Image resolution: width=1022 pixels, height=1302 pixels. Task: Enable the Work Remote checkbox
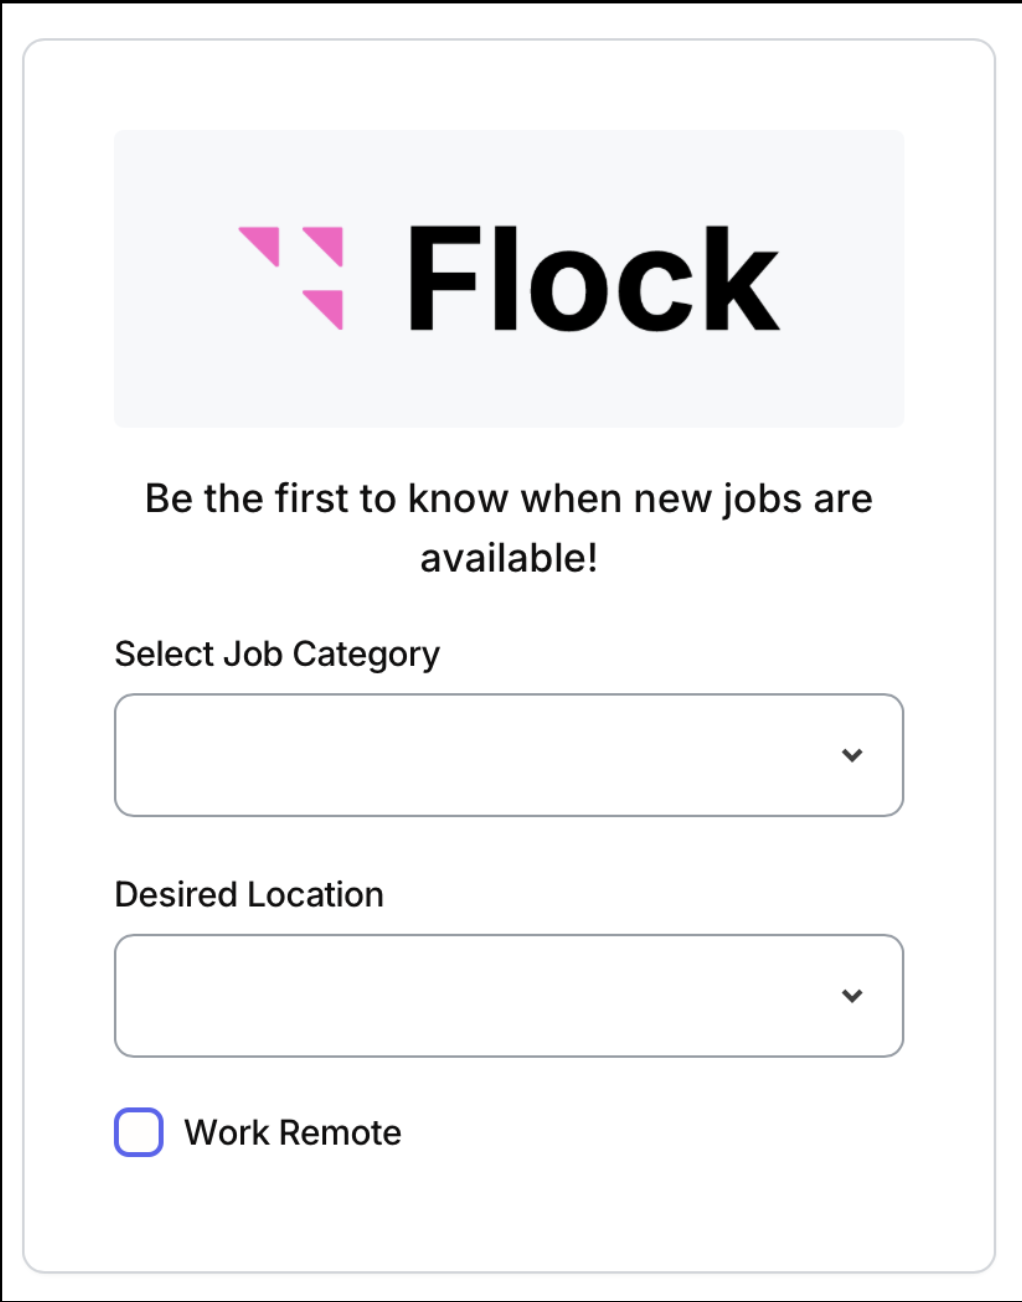139,1132
